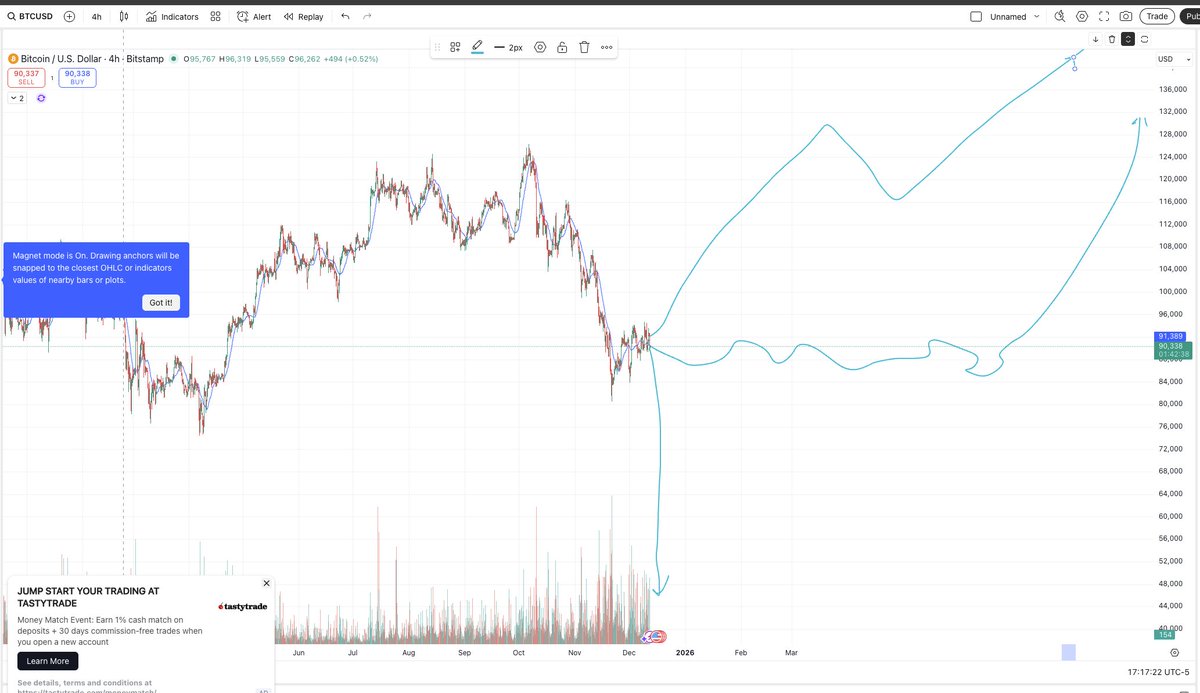Click the purple refresh icon under the legend

(x=41, y=98)
